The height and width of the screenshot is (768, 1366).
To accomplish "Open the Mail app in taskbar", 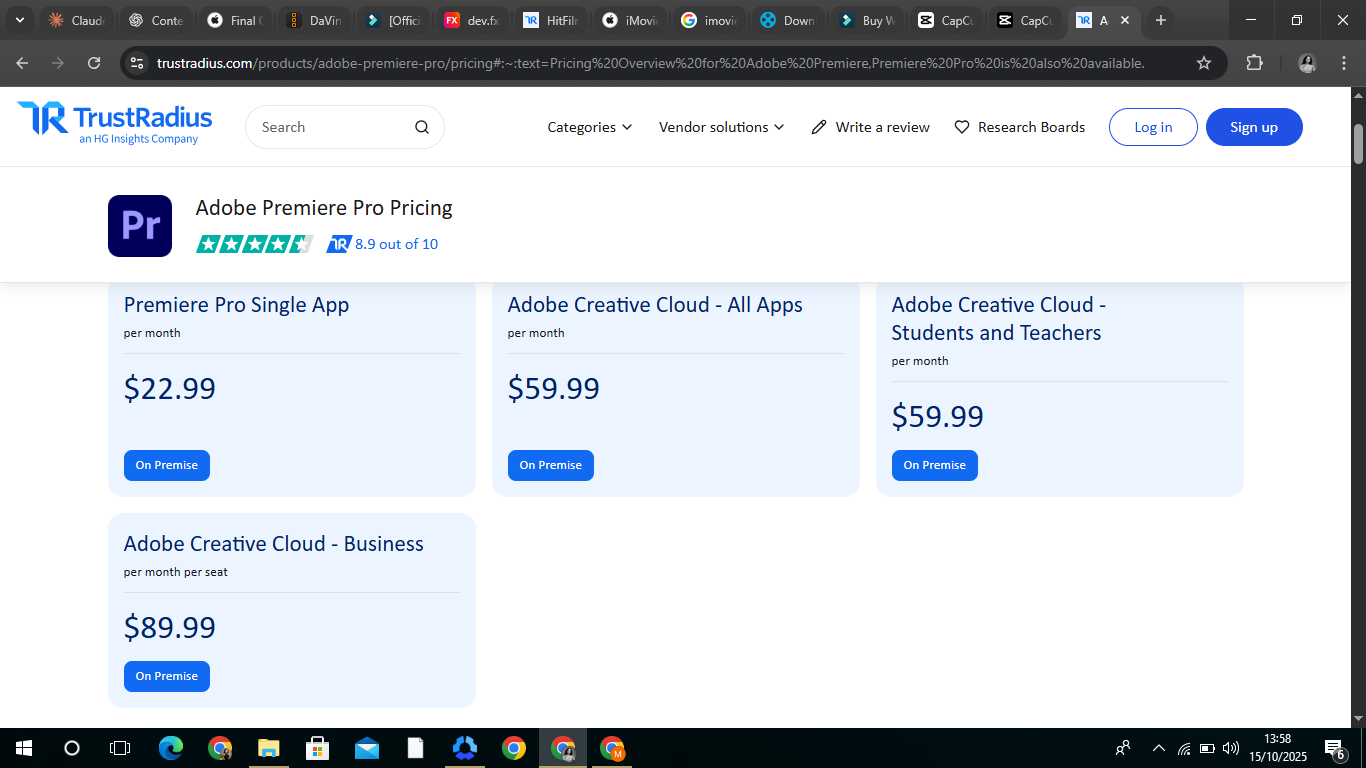I will 367,748.
